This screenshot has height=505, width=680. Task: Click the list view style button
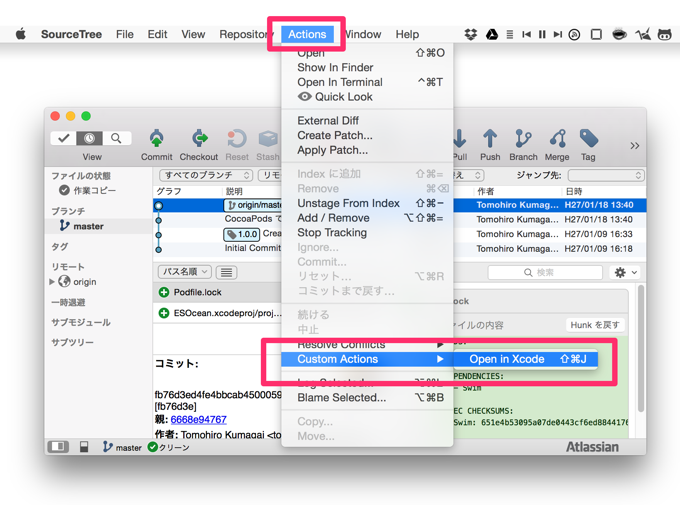tap(226, 272)
